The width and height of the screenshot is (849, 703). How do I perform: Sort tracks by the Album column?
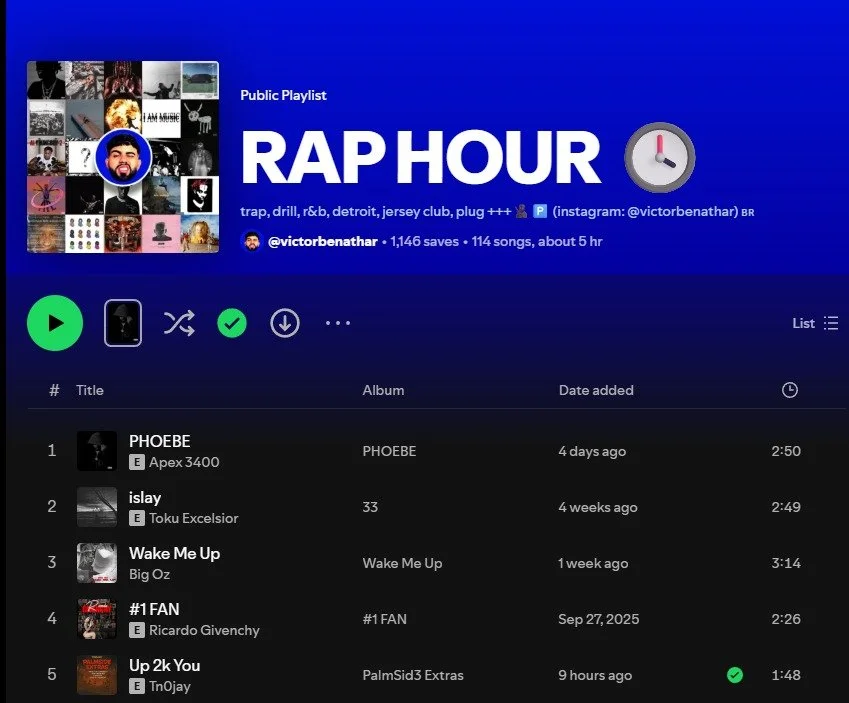tap(383, 390)
